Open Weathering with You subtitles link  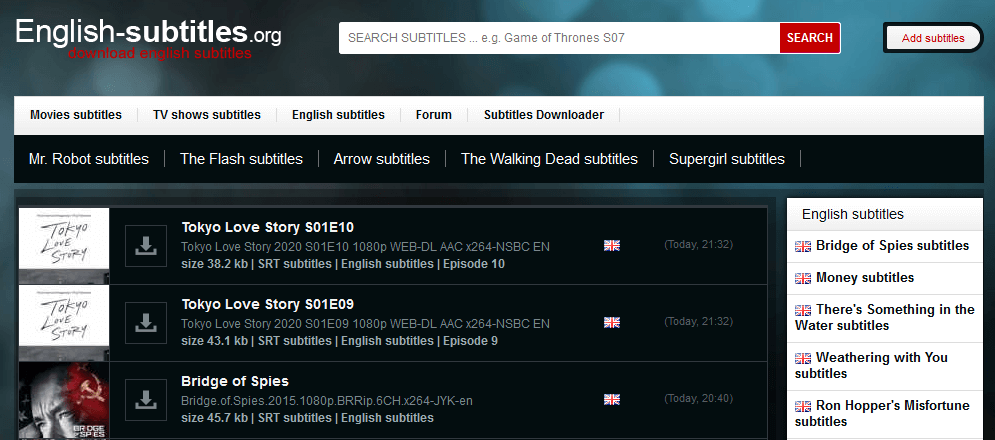tap(871, 365)
